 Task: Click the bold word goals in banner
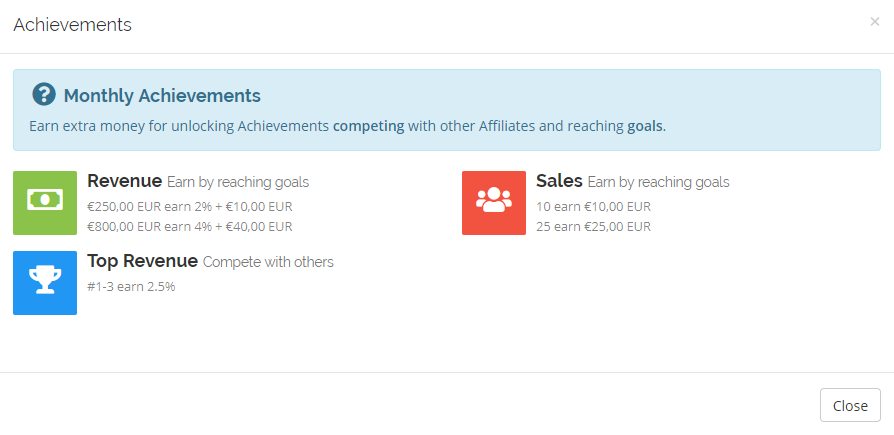point(645,126)
